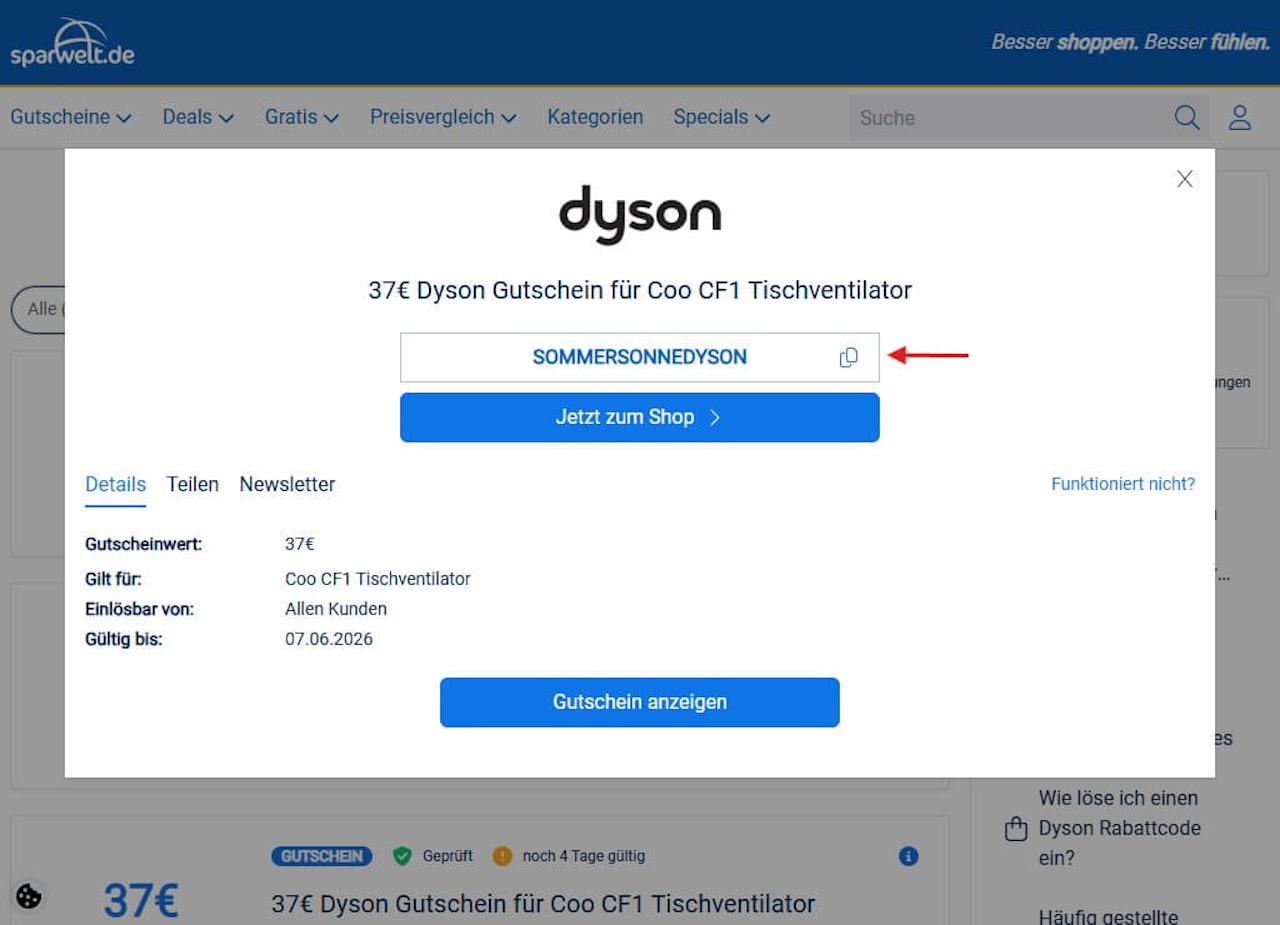The width and height of the screenshot is (1280, 925).
Task: Click the blue info icon
Action: [x=908, y=856]
